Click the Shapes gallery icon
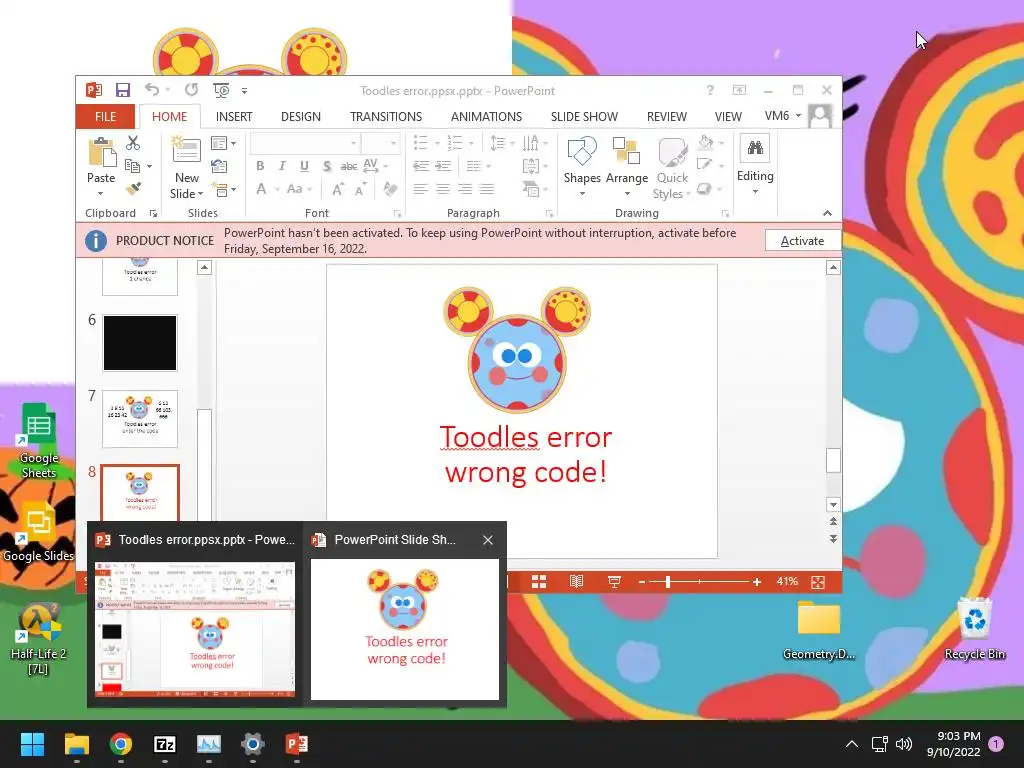This screenshot has width=1024, height=768. (582, 152)
